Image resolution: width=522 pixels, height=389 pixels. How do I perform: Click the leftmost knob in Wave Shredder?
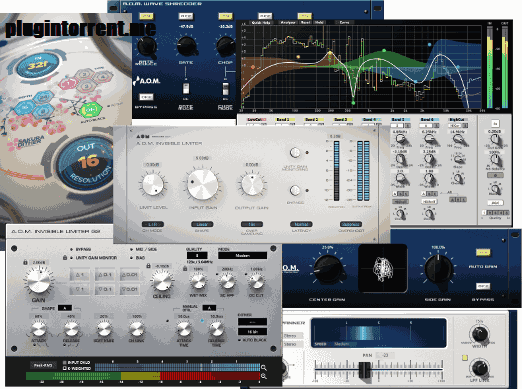pos(146,47)
